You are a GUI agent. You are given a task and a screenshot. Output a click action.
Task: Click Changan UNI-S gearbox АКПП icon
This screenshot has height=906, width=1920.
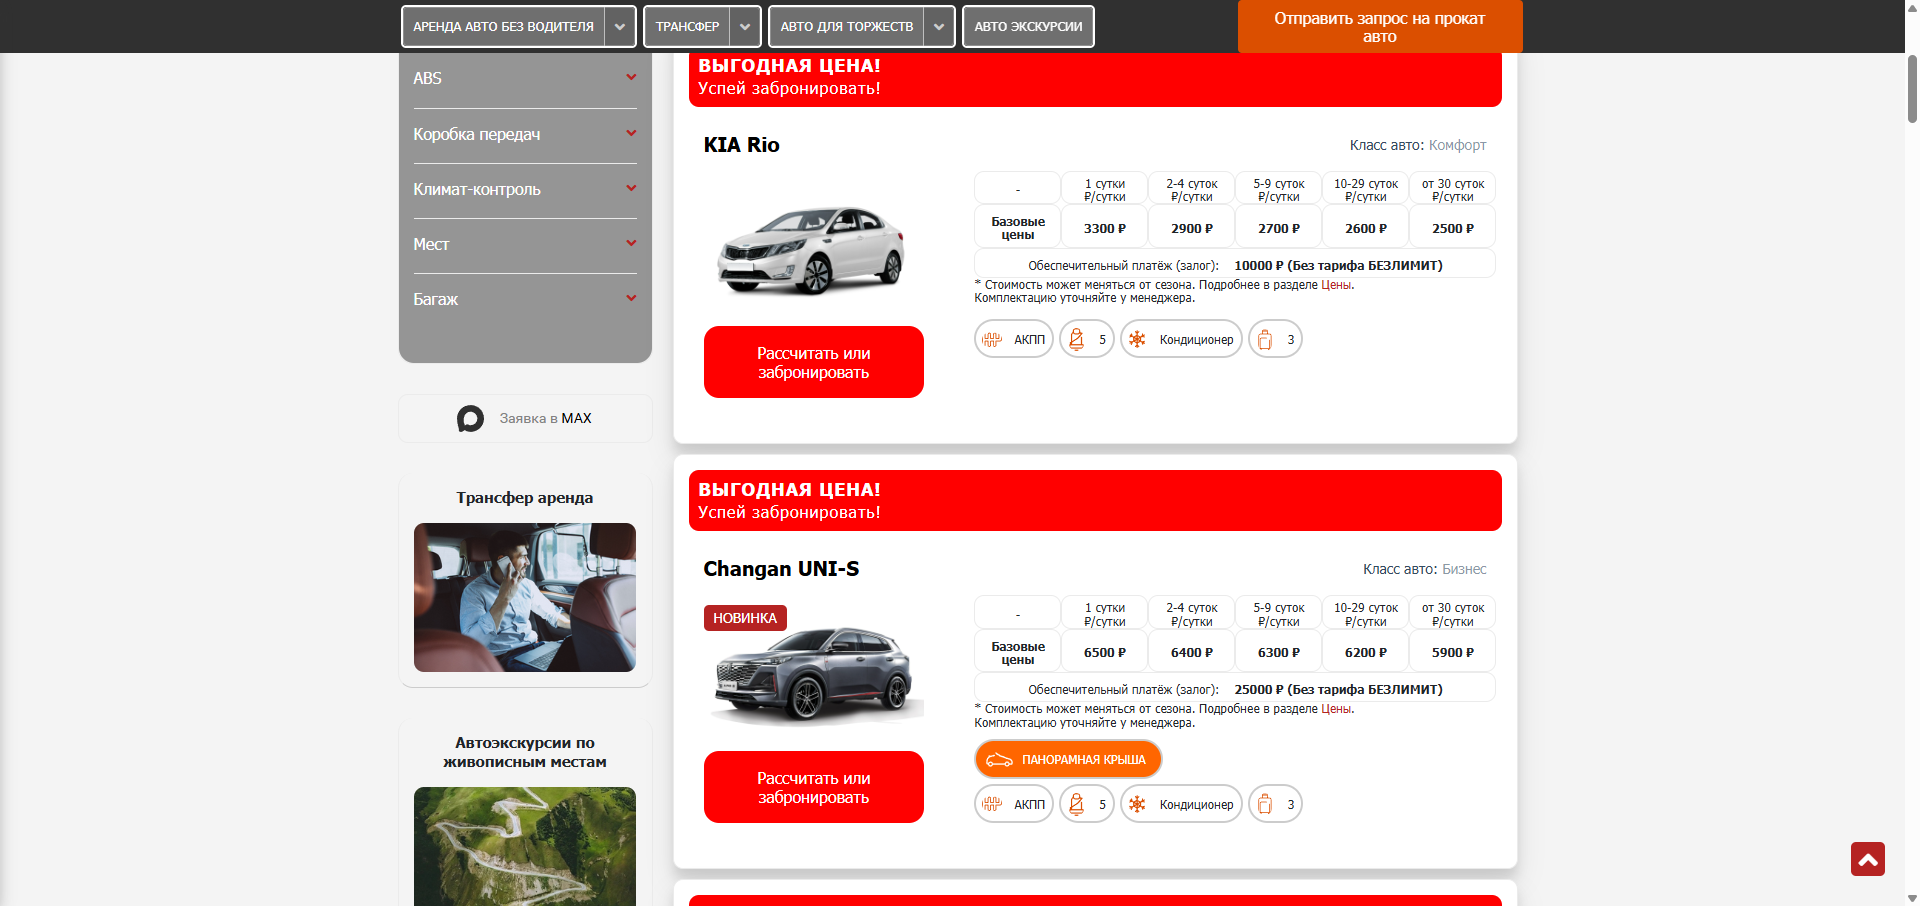(992, 804)
